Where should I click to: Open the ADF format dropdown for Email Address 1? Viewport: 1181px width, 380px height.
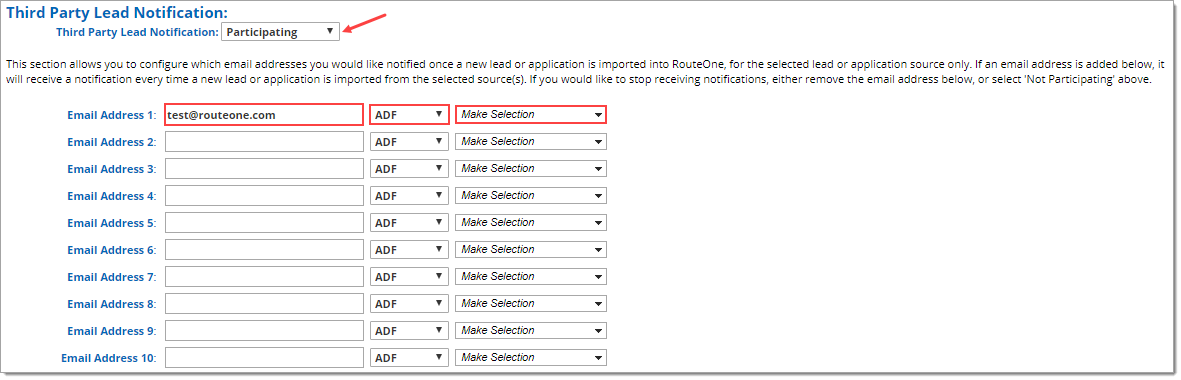tap(410, 115)
